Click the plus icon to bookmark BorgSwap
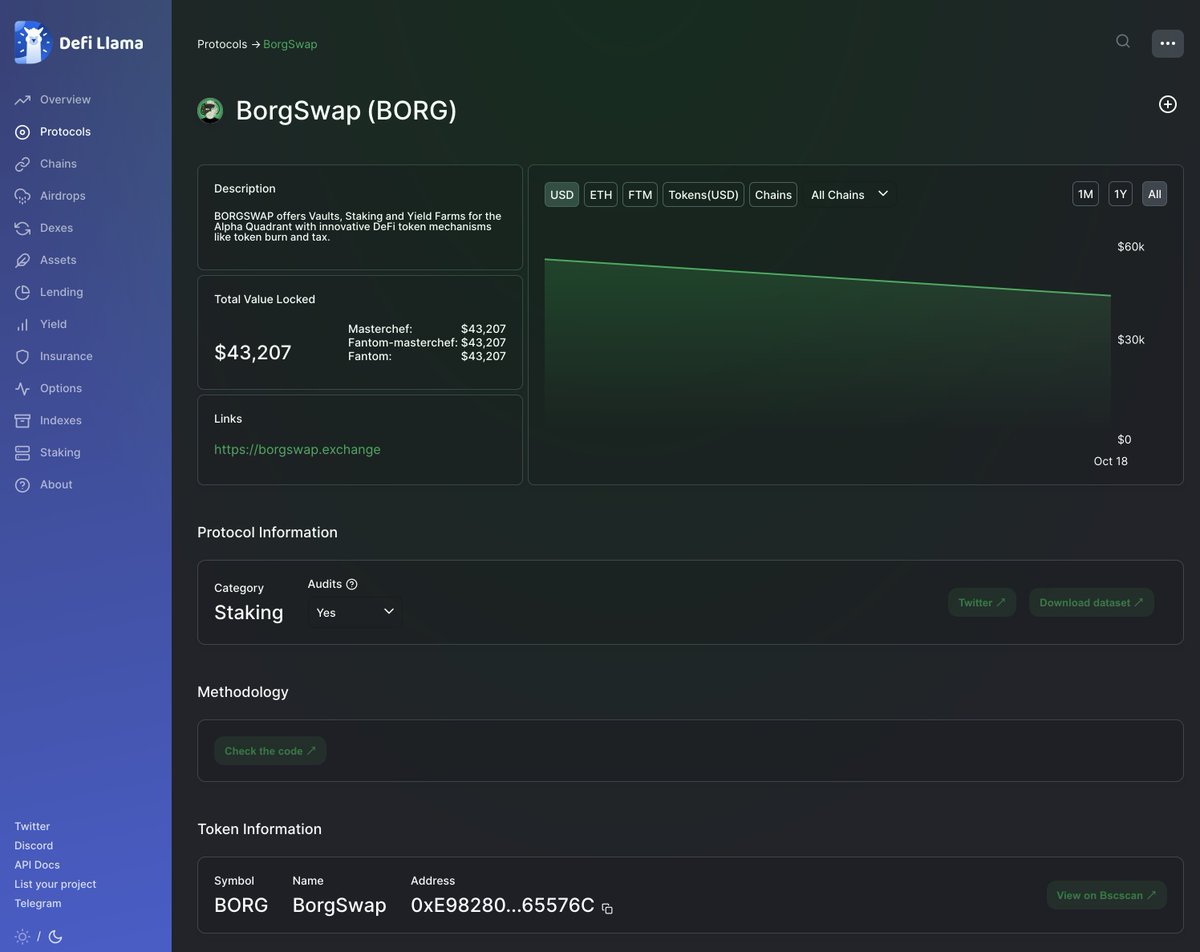The width and height of the screenshot is (1200, 952). pos(1167,104)
